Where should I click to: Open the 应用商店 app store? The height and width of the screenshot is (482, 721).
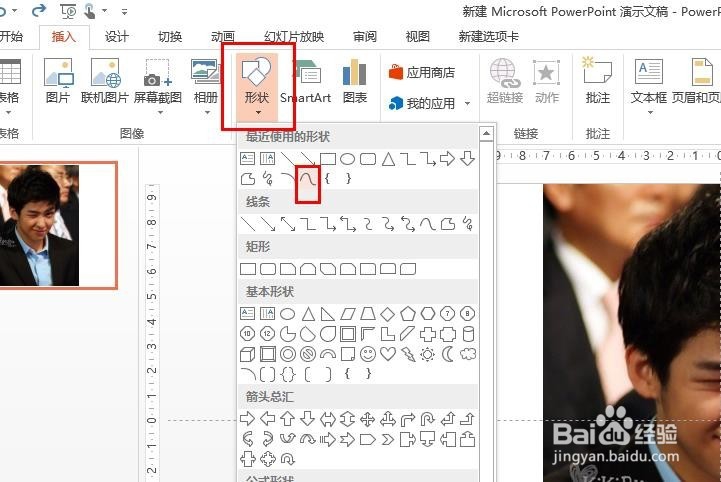[422, 72]
